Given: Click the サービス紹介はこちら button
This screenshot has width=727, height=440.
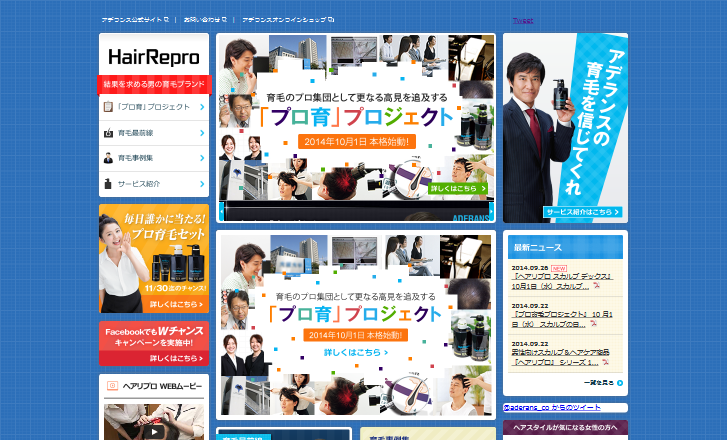Looking at the screenshot, I should (x=582, y=212).
